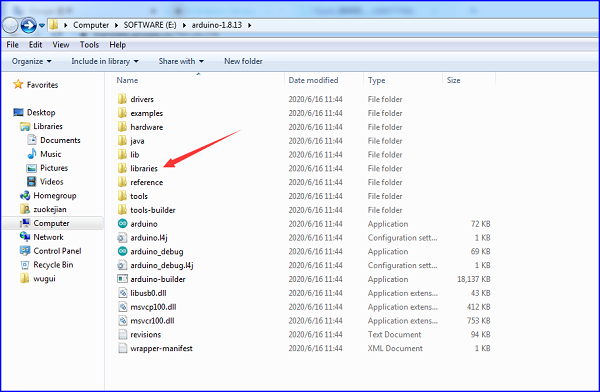
Task: Expand arrow before Computer breadcrumb
Action: coord(65,25)
